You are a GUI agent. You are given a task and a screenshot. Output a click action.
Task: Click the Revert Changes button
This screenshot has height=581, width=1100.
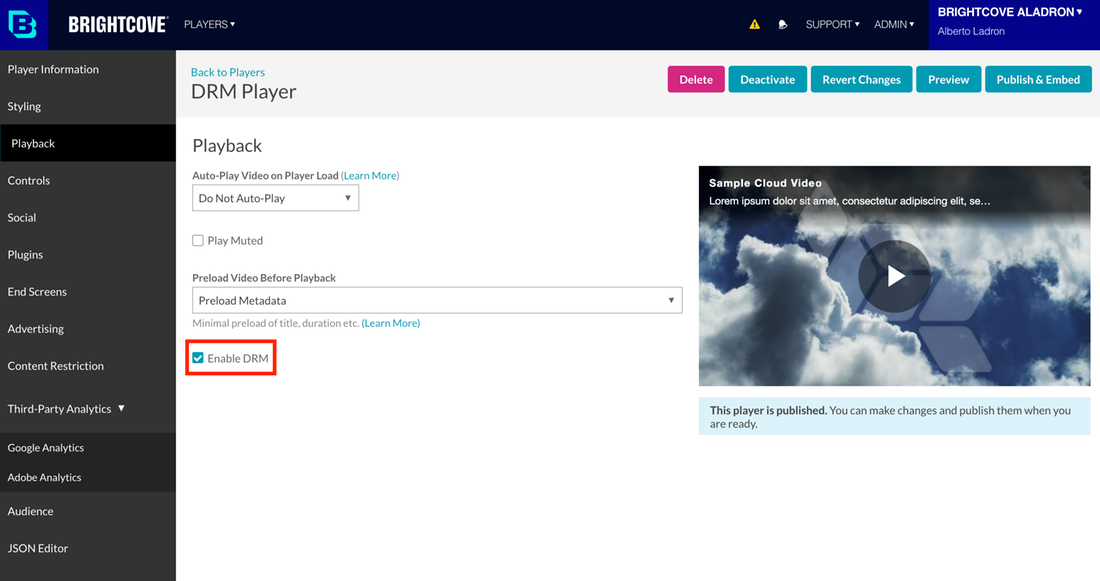[x=861, y=80]
